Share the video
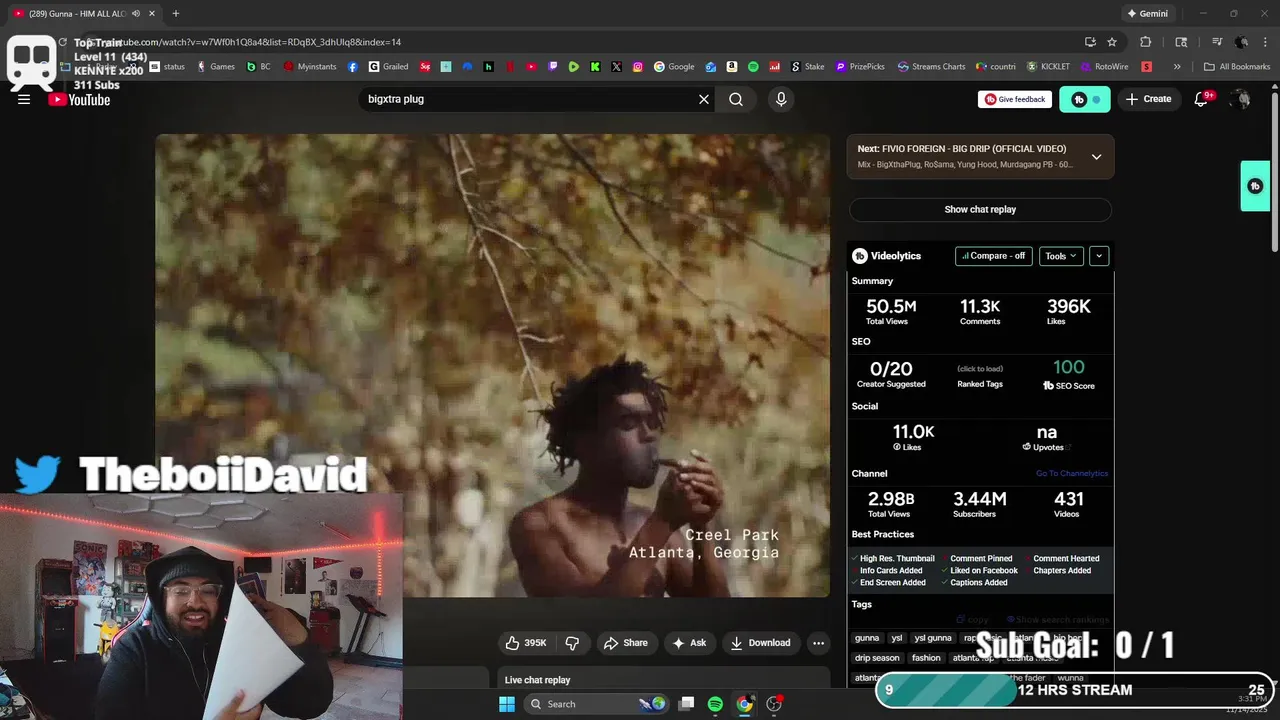Viewport: 1280px width, 720px height. coord(625,643)
